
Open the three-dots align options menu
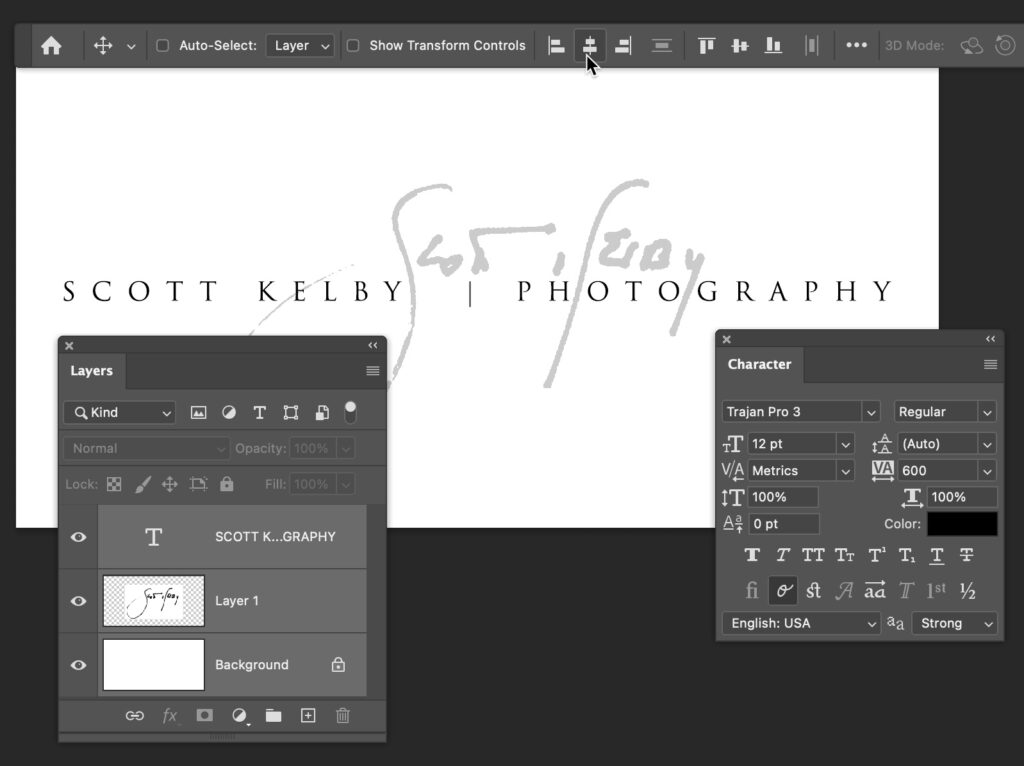(856, 46)
